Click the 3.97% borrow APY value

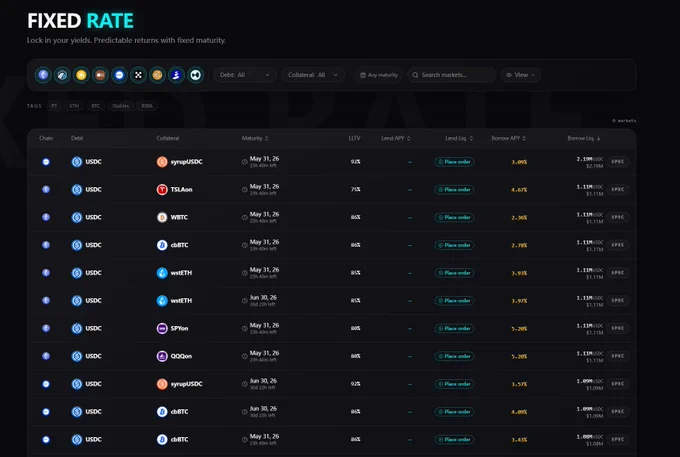tap(519, 301)
